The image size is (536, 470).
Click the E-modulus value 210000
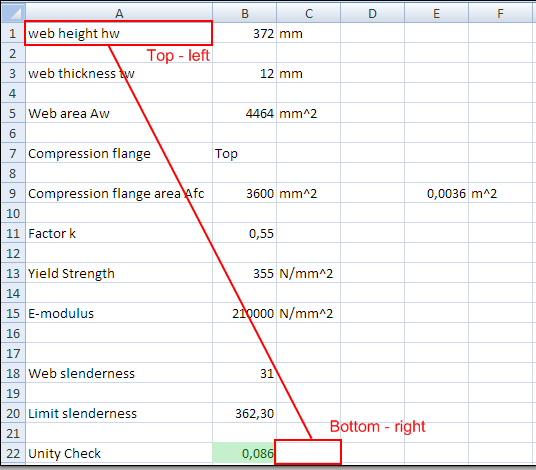tap(244, 313)
